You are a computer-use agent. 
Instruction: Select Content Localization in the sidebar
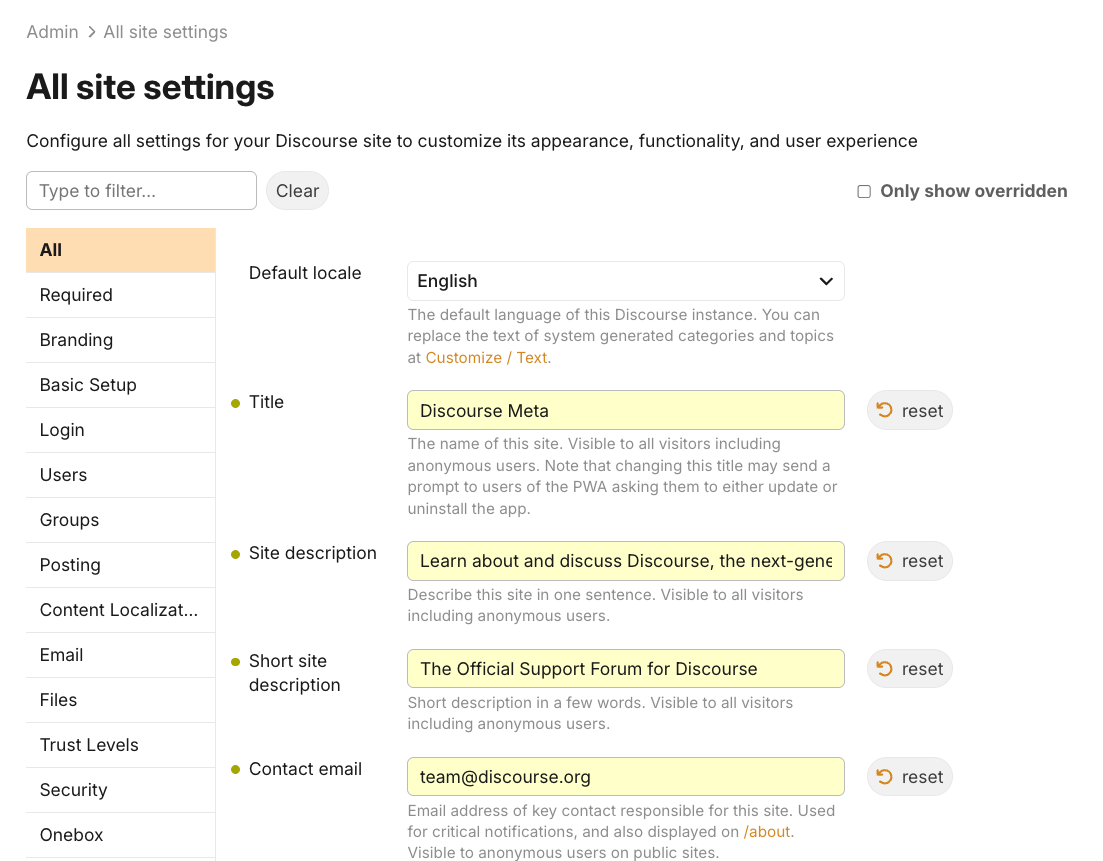click(118, 610)
